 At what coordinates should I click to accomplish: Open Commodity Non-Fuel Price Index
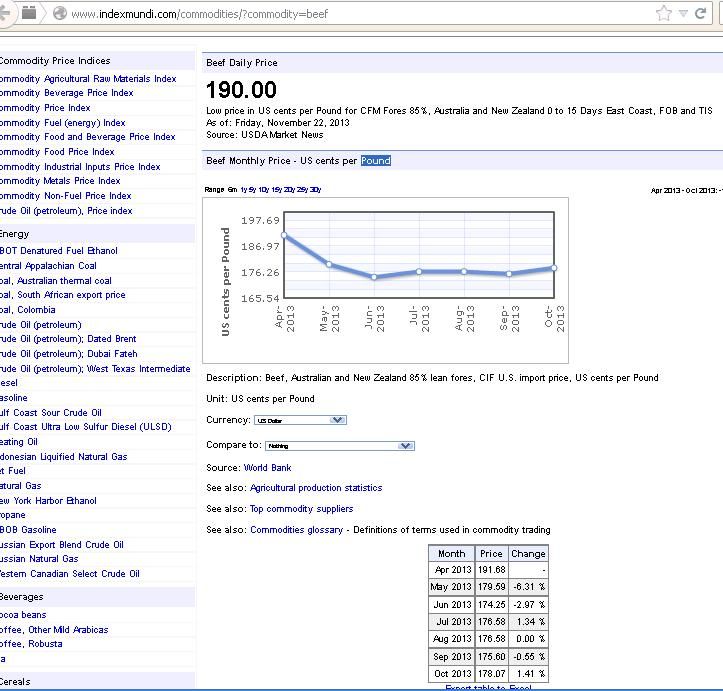(x=65, y=195)
